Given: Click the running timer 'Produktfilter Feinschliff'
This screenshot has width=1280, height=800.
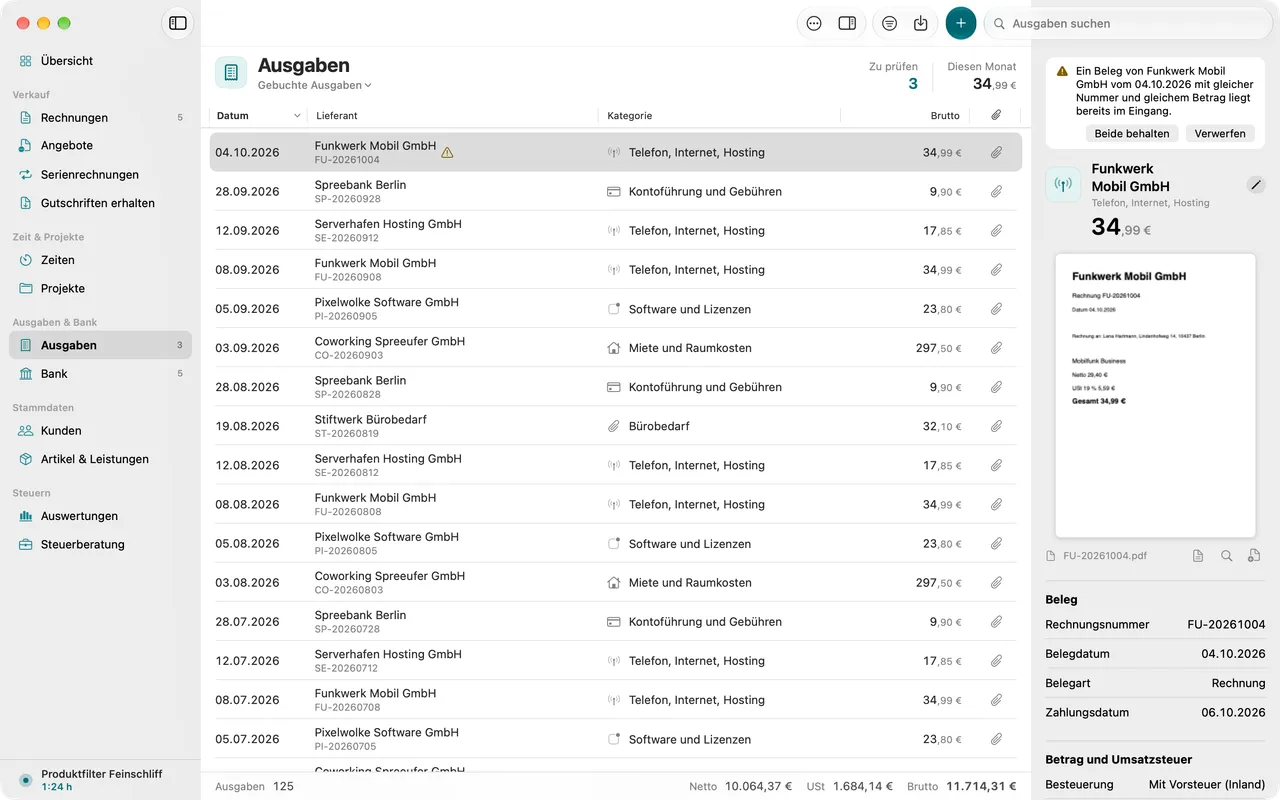Looking at the screenshot, I should pyautogui.click(x=100, y=780).
